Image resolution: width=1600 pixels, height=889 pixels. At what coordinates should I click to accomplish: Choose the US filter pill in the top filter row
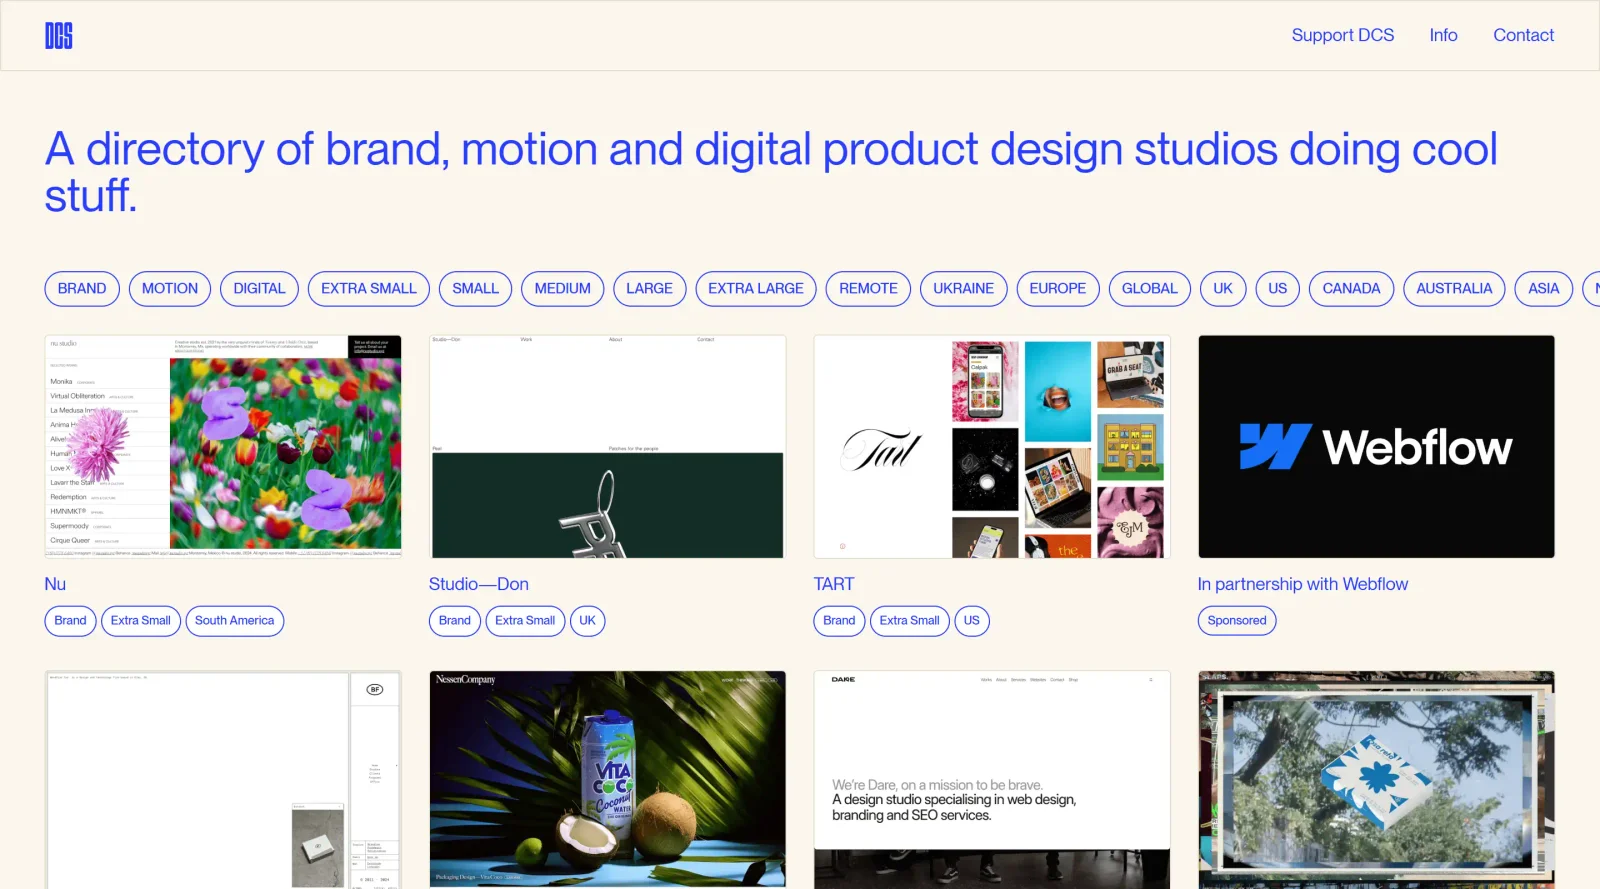tap(1277, 288)
